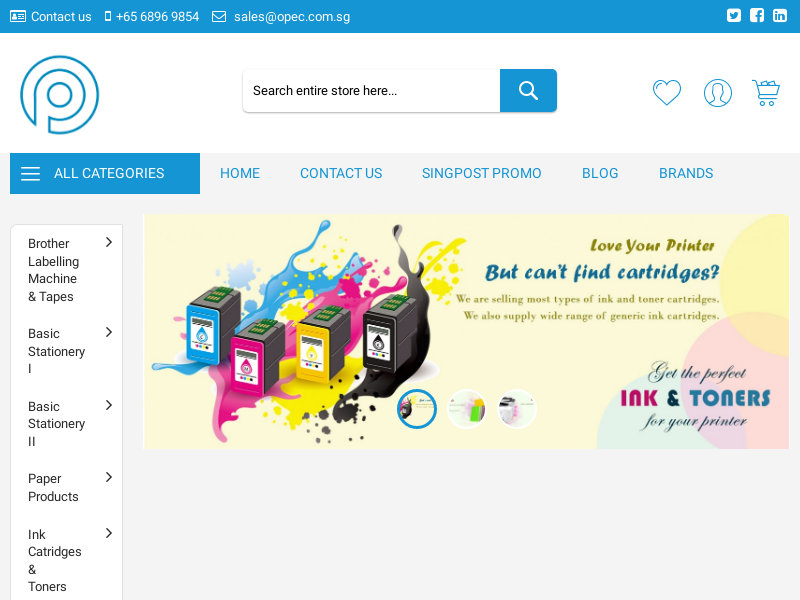This screenshot has height=600, width=800.
Task: Click the email envelope icon
Action: tap(218, 16)
